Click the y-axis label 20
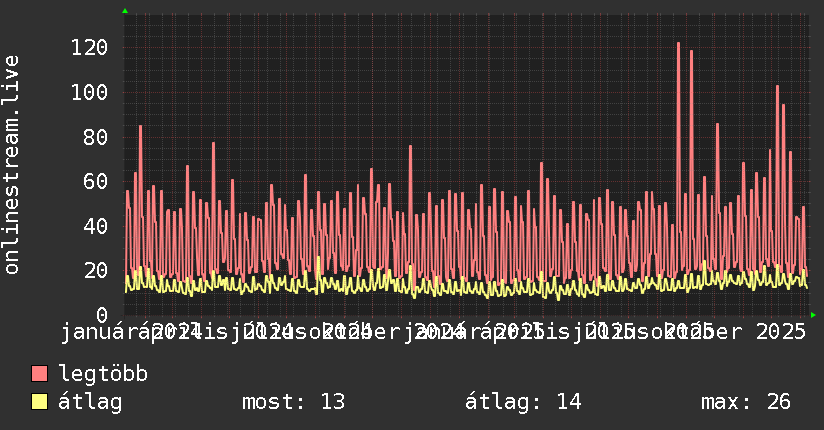 click(x=96, y=270)
